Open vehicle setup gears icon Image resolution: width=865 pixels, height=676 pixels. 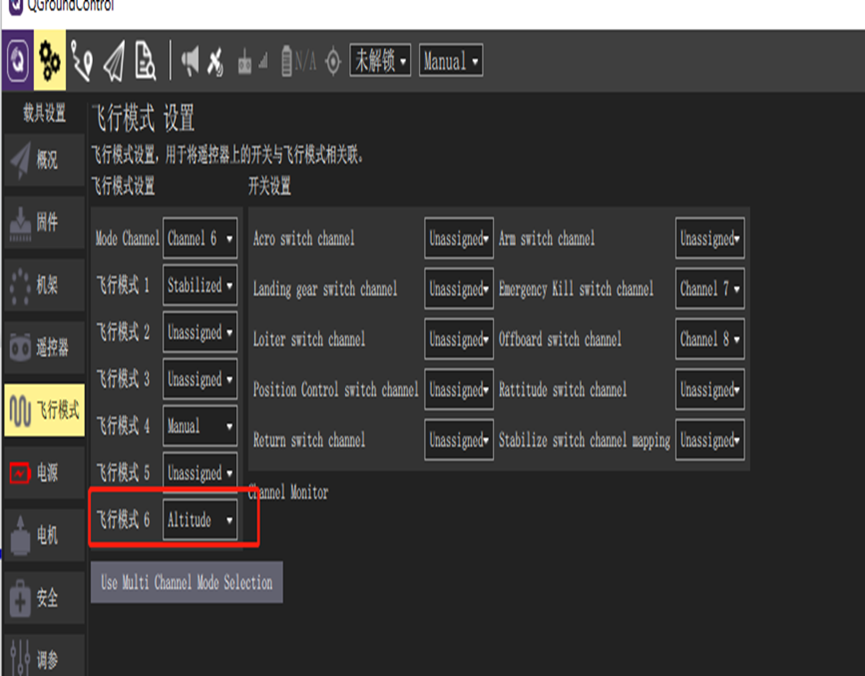tap(50, 61)
